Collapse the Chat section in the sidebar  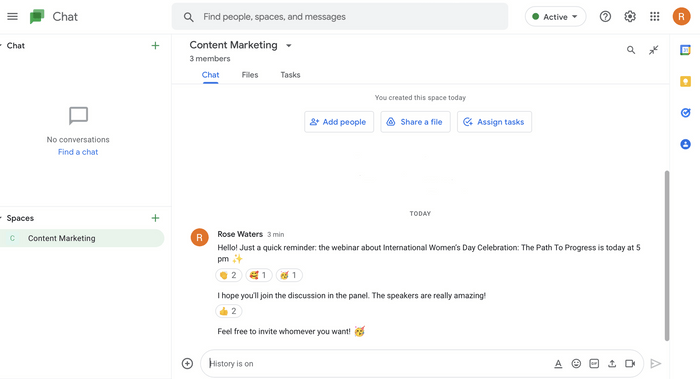click(1, 46)
